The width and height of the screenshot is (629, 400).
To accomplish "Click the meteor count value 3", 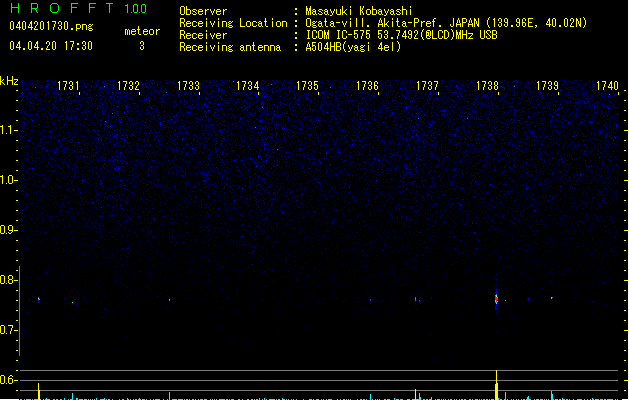I will point(142,46).
